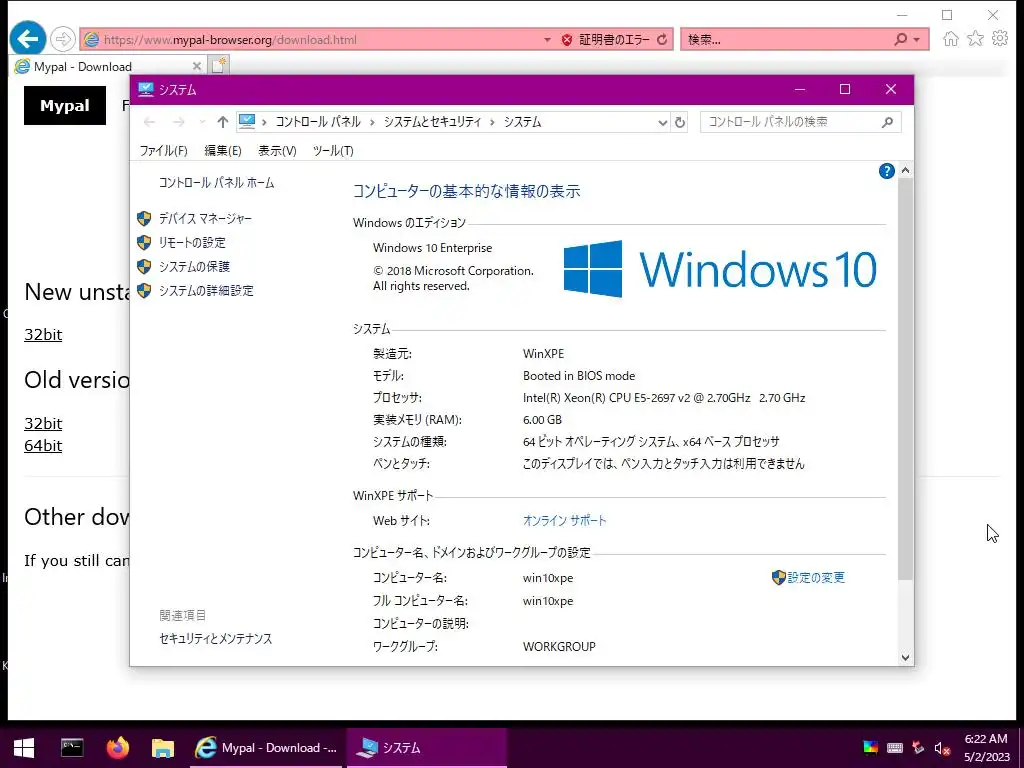Open Internet Explorer tools gear

1000,39
